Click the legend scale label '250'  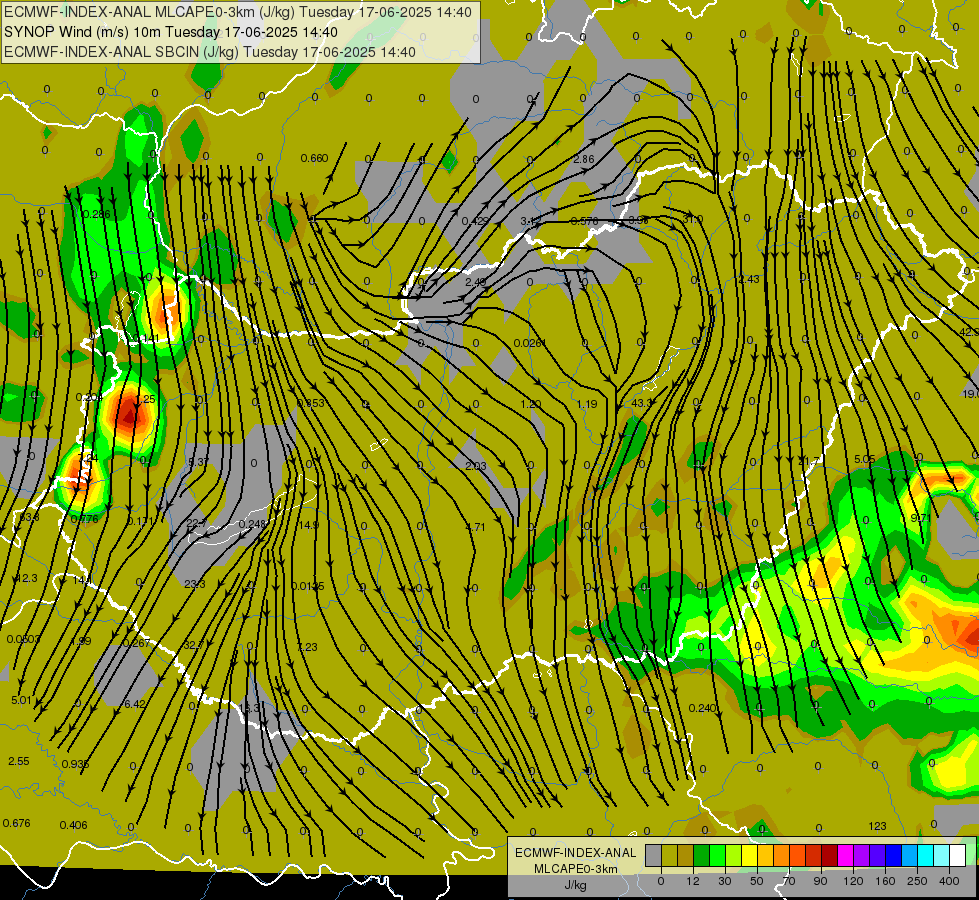(x=917, y=881)
